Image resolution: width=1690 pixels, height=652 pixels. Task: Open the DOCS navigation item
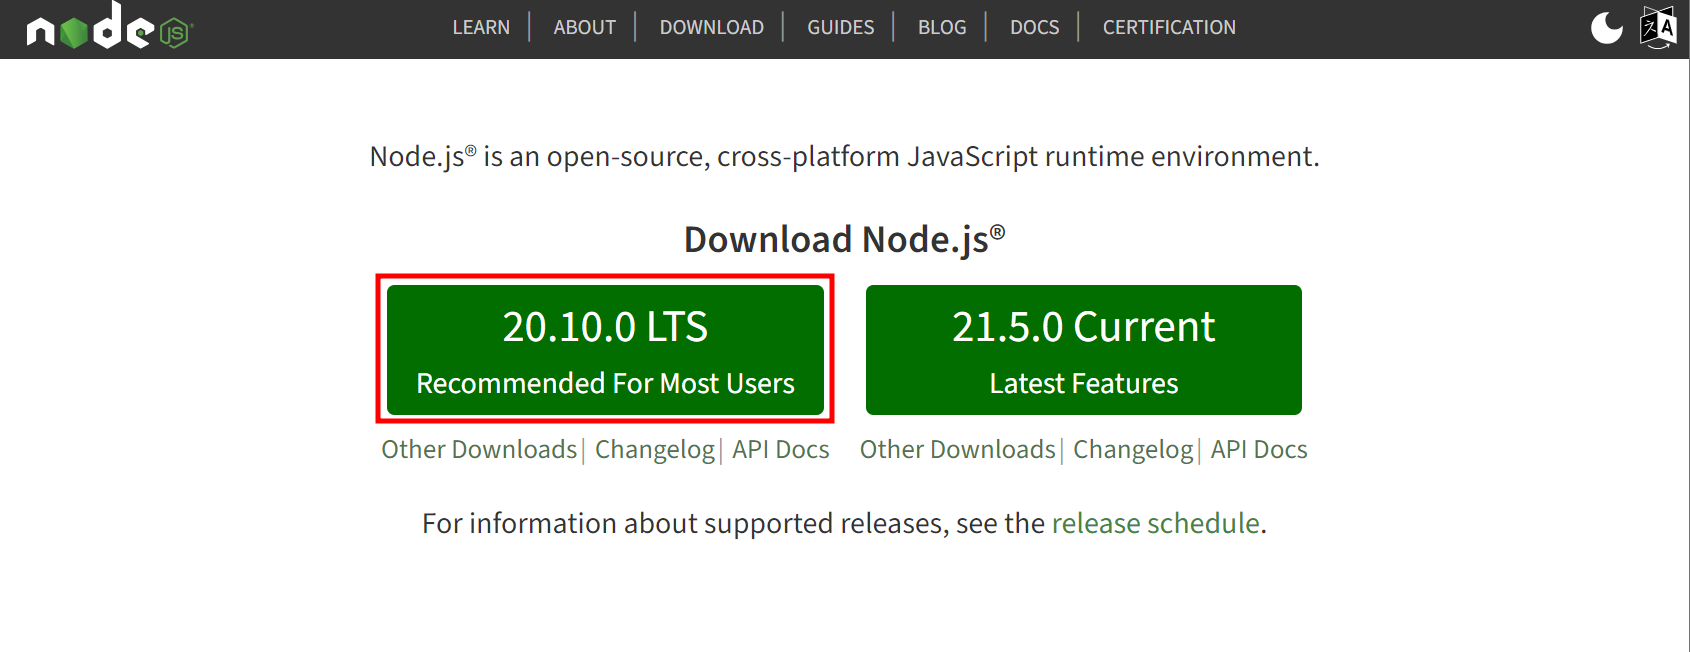(x=1034, y=28)
